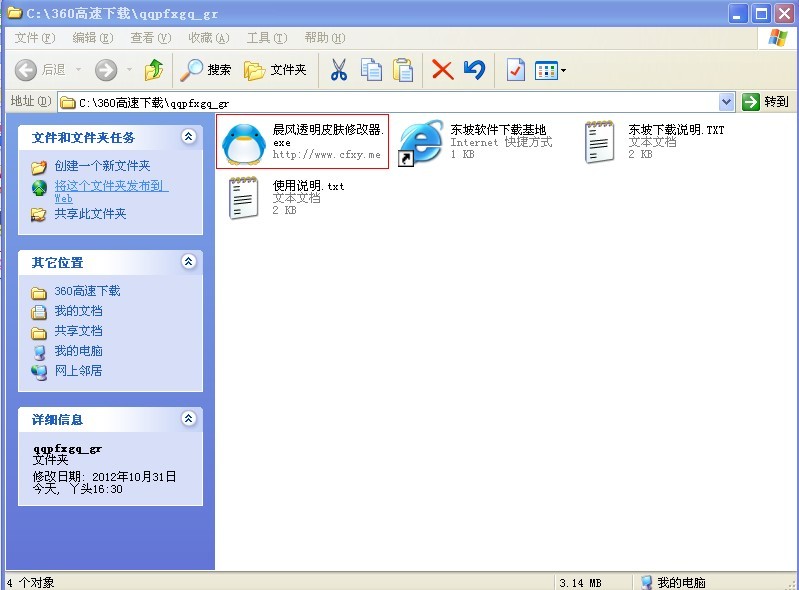Click the Back arrow button

(25, 70)
